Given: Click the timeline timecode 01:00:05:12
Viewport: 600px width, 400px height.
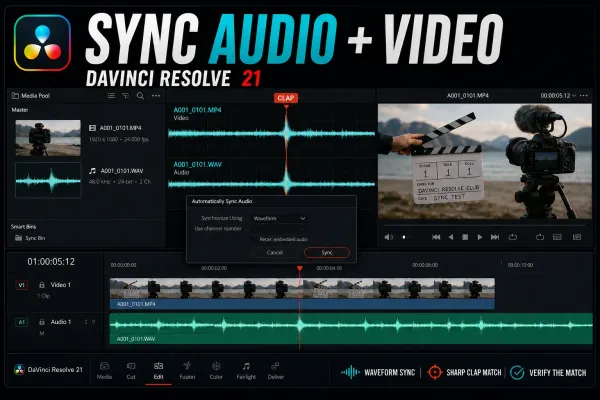Looking at the screenshot, I should point(51,262).
